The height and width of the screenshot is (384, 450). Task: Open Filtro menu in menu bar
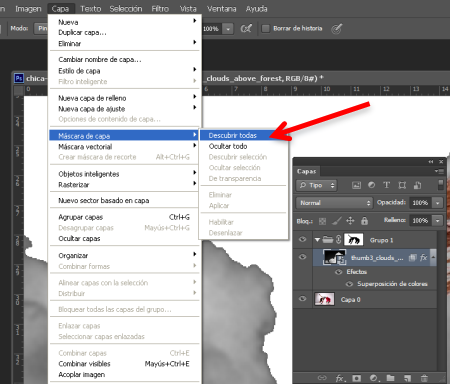(160, 9)
